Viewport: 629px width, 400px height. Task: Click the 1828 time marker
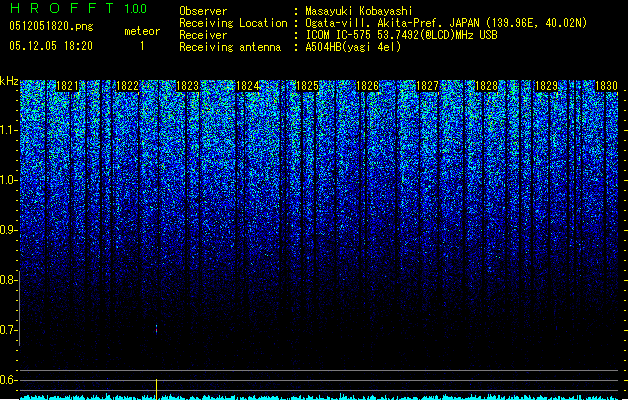click(x=486, y=86)
